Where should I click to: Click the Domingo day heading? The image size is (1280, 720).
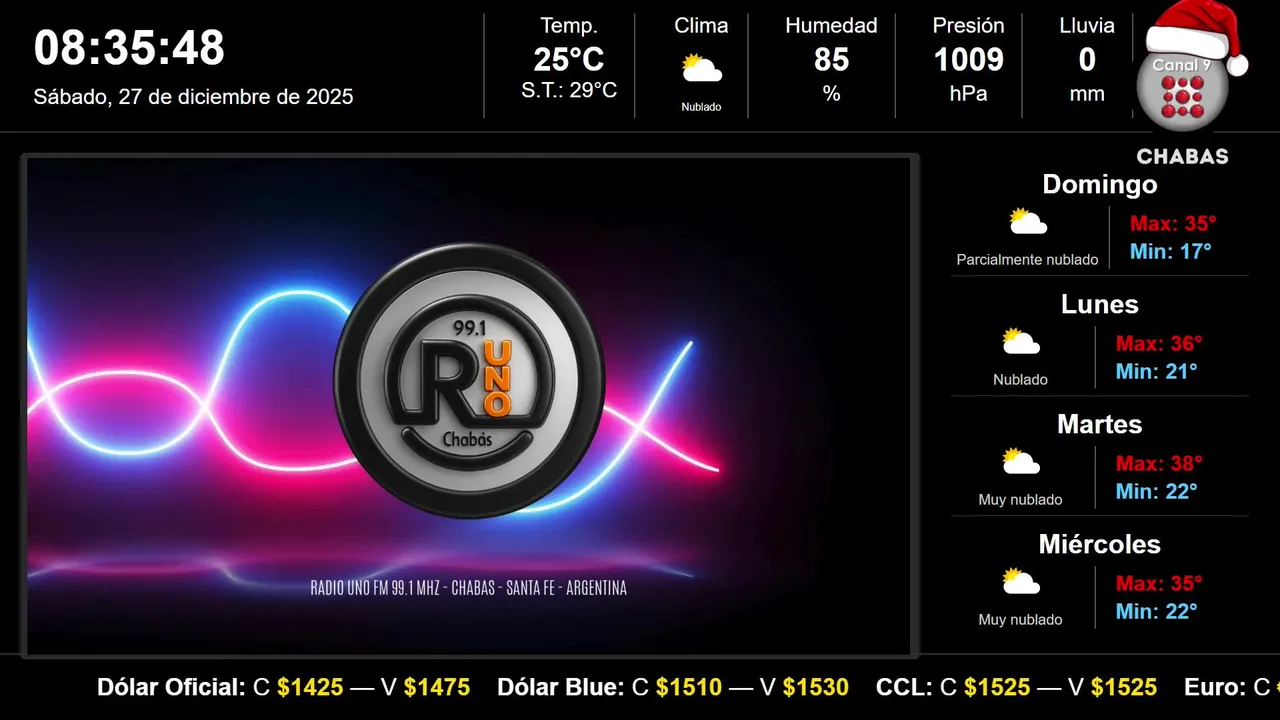click(1100, 184)
